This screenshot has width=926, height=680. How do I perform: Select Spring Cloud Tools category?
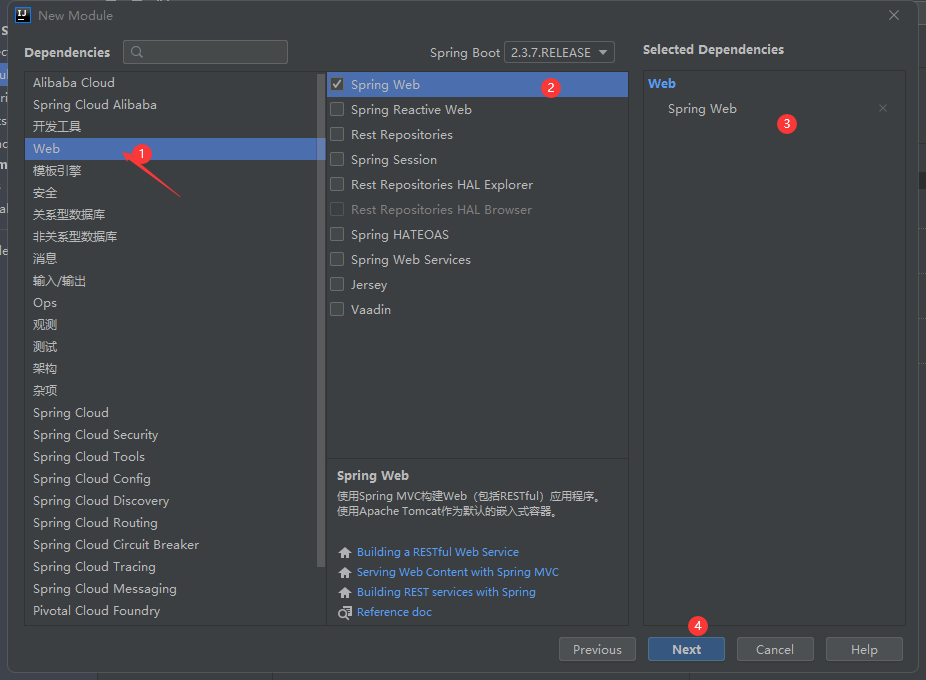[171, 457]
